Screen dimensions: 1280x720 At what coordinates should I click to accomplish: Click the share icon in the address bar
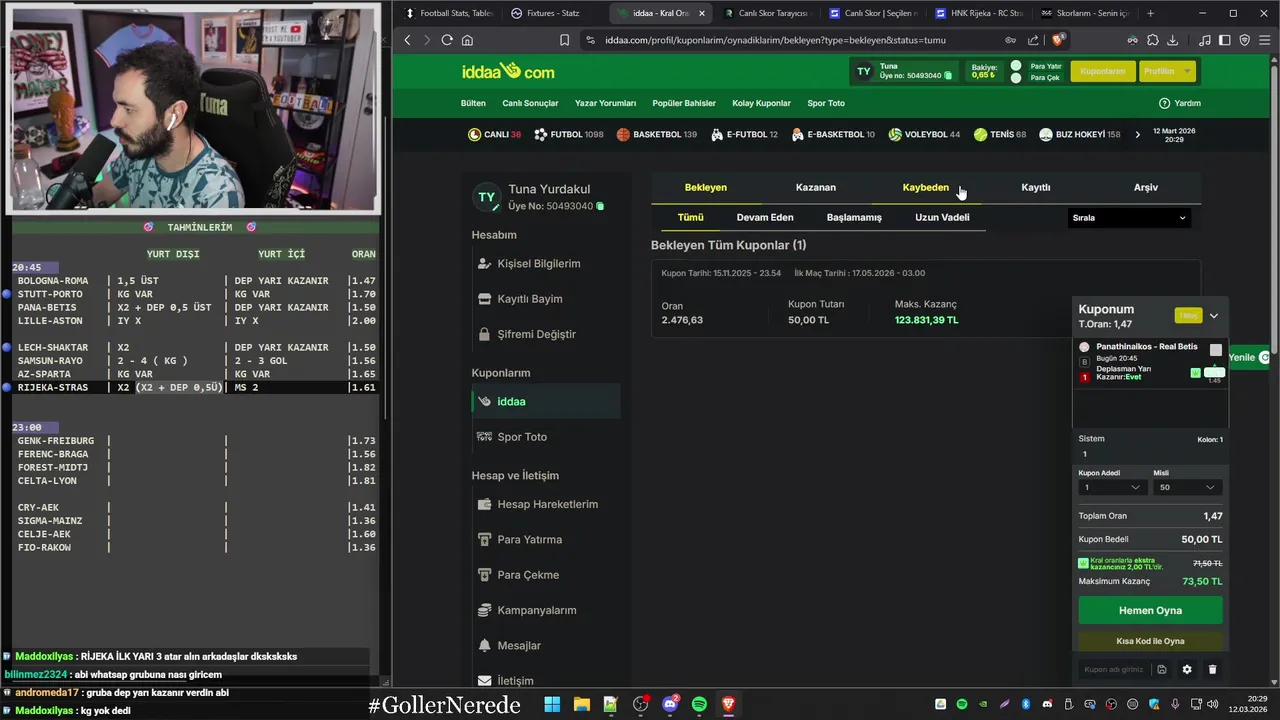(x=1033, y=40)
